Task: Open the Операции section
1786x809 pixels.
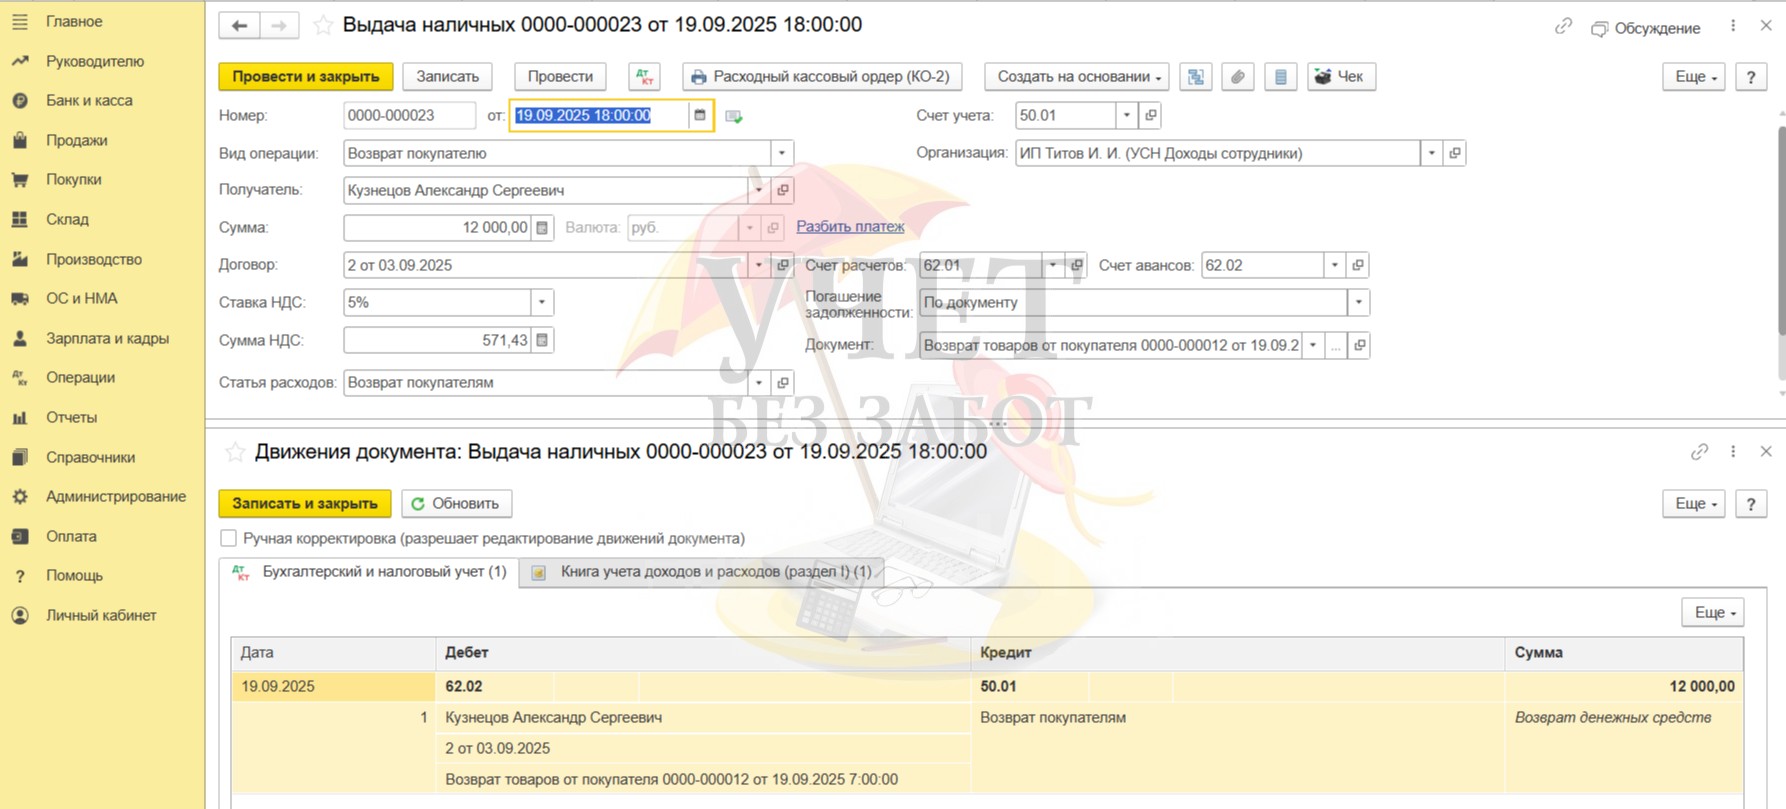Action: pos(80,377)
